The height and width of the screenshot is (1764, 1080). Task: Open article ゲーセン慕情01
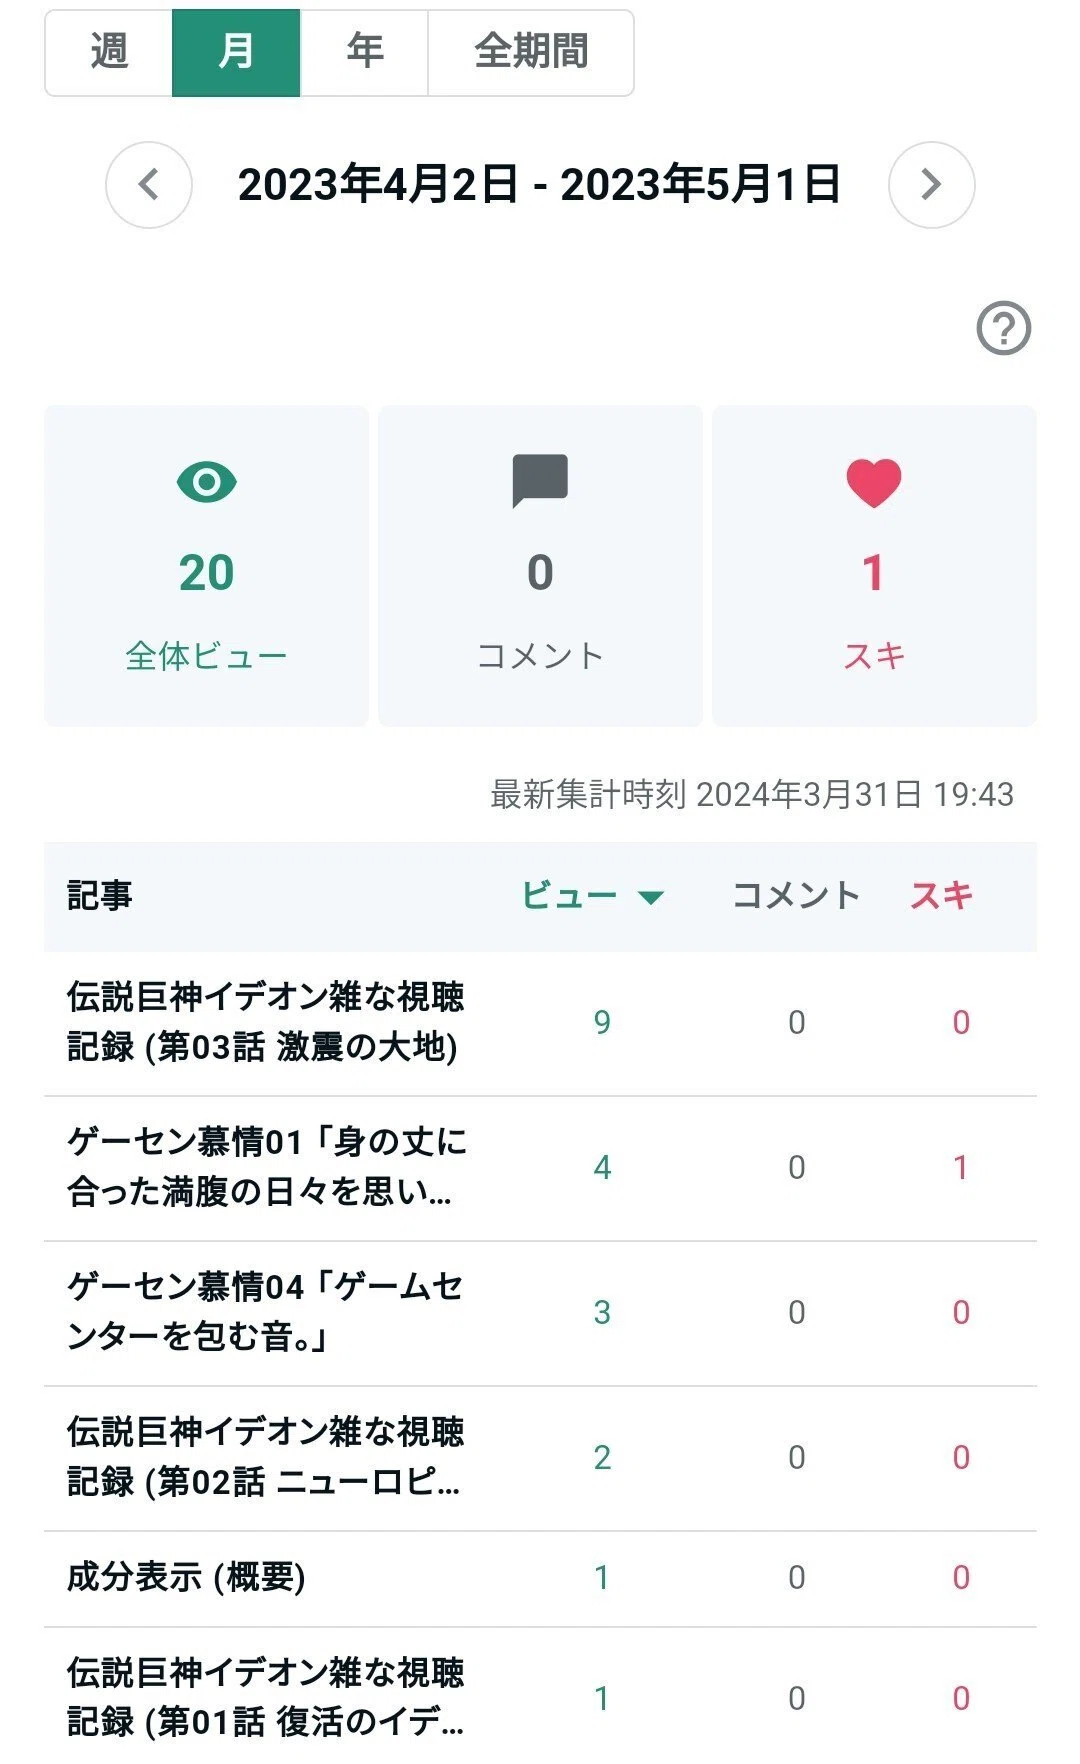pos(266,1167)
